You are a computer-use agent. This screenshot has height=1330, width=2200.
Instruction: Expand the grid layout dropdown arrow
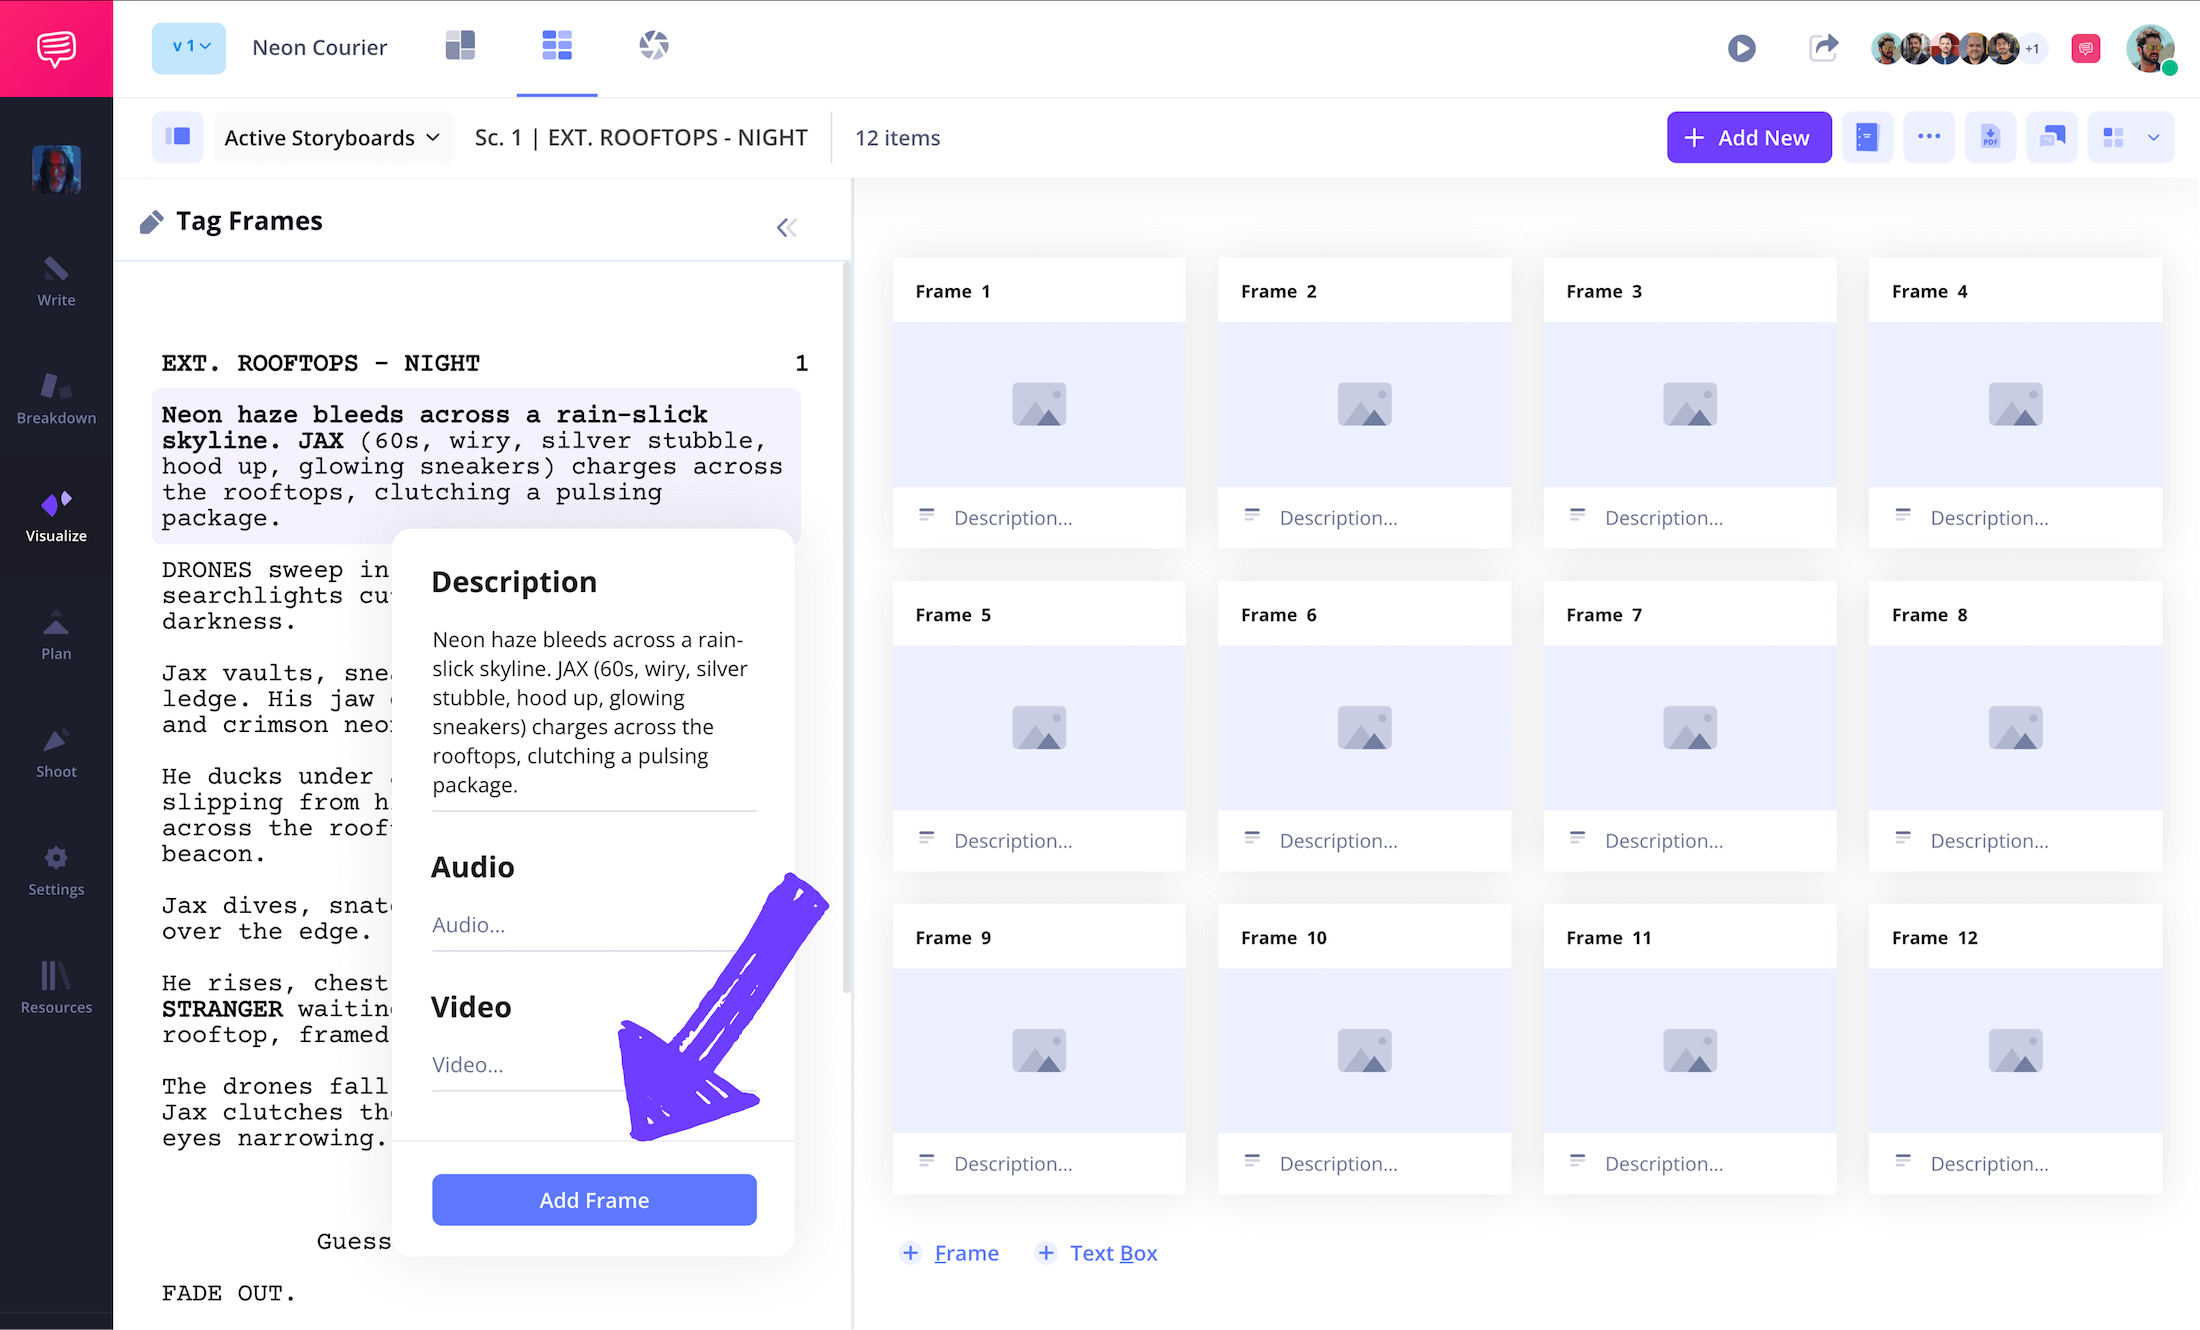coord(2154,138)
